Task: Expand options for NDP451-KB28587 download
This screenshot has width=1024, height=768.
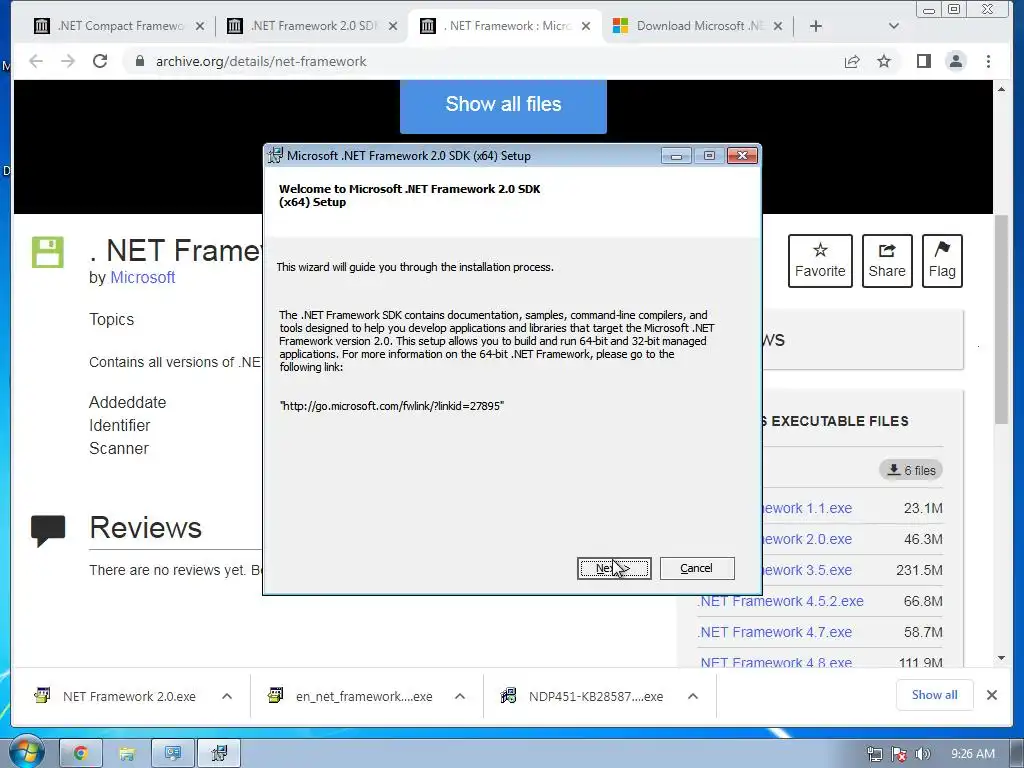Action: (x=693, y=696)
